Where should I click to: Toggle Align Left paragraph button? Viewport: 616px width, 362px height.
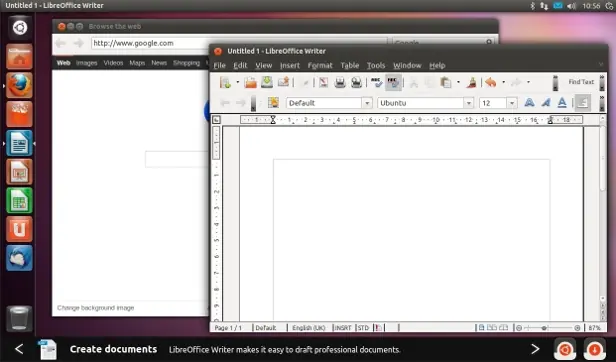[x=583, y=103]
